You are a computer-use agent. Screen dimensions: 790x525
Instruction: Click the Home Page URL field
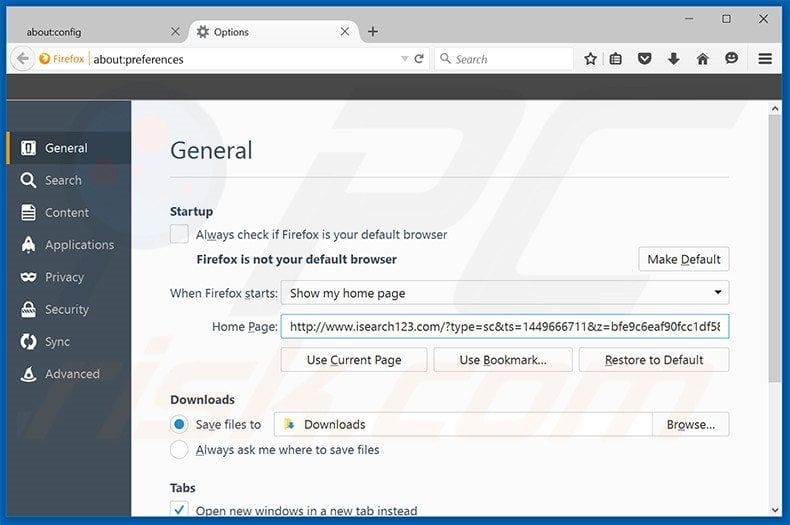pyautogui.click(x=504, y=327)
